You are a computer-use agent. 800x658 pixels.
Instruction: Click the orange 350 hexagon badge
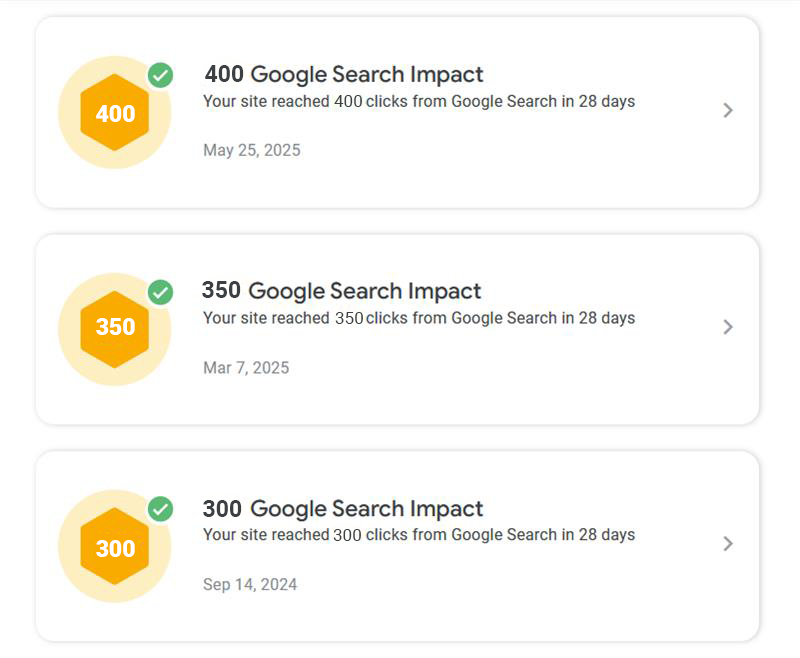pos(115,328)
